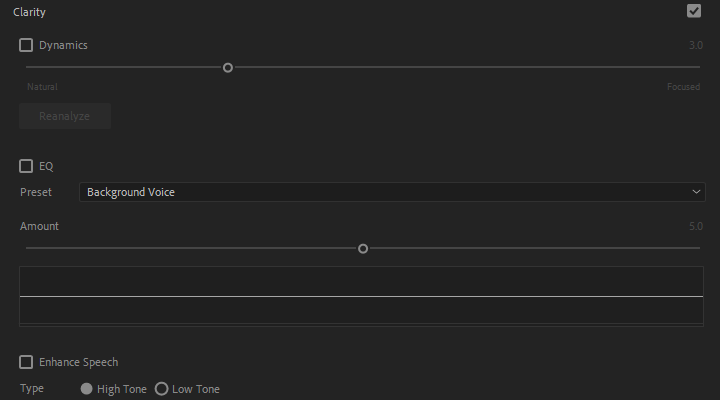
Task: Click the EQ label text
Action: pyautogui.click(x=46, y=166)
